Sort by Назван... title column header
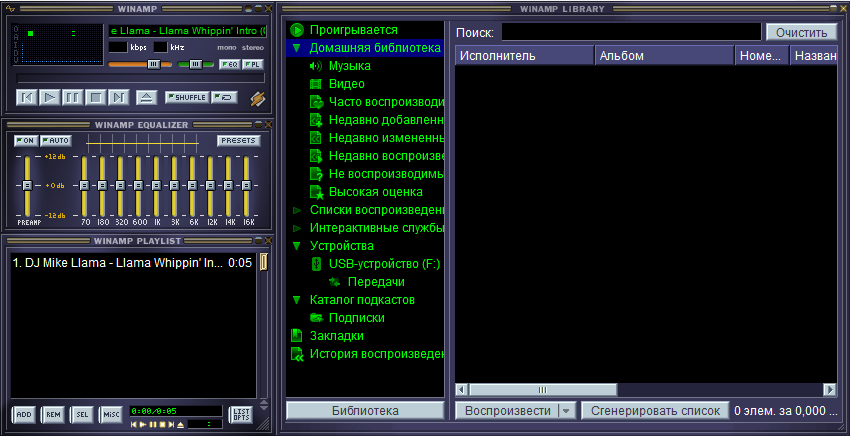The image size is (850, 436). click(814, 56)
